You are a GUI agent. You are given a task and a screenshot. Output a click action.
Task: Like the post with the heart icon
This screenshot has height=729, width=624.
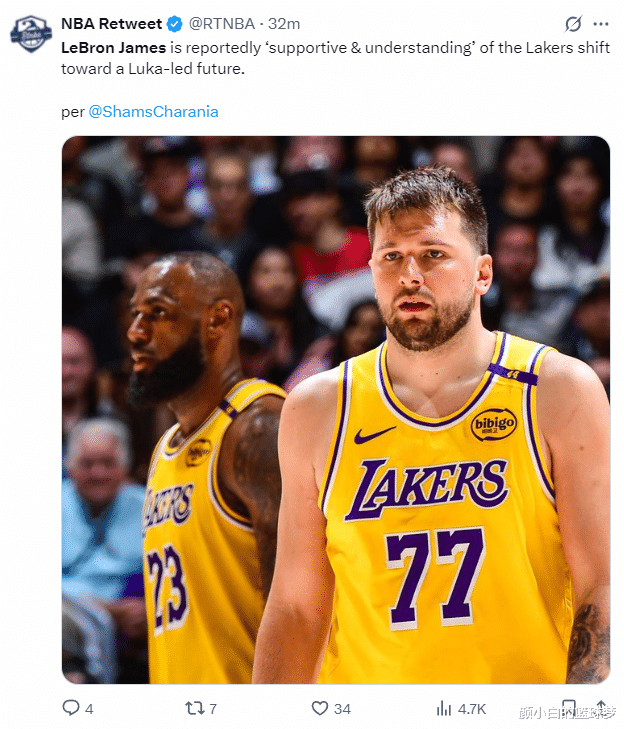(x=319, y=708)
